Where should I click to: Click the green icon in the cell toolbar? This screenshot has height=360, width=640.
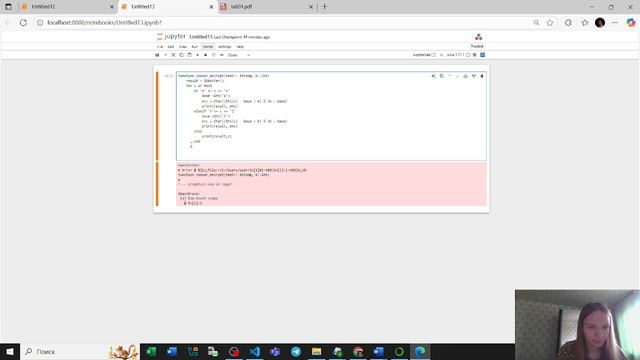434,76
